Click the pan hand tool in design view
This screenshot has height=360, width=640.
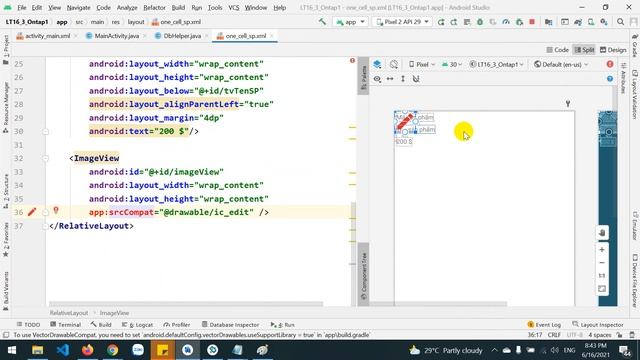pos(602,233)
